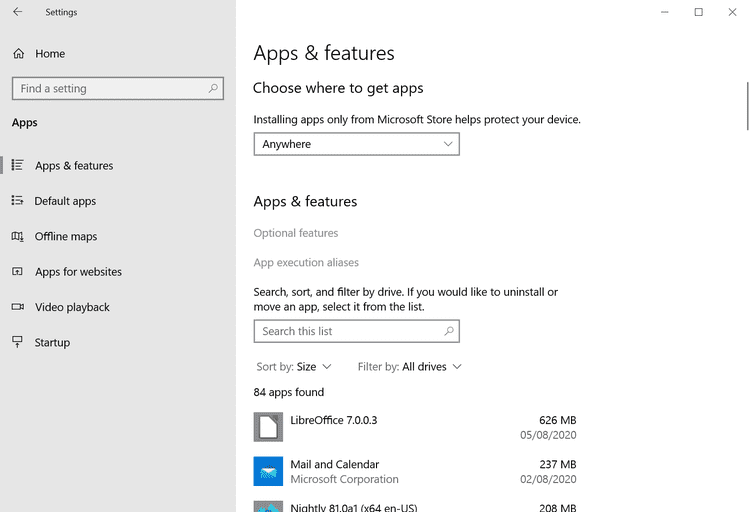Image resolution: width=750 pixels, height=512 pixels.
Task: Click the 84 apps found text
Action: click(x=289, y=392)
